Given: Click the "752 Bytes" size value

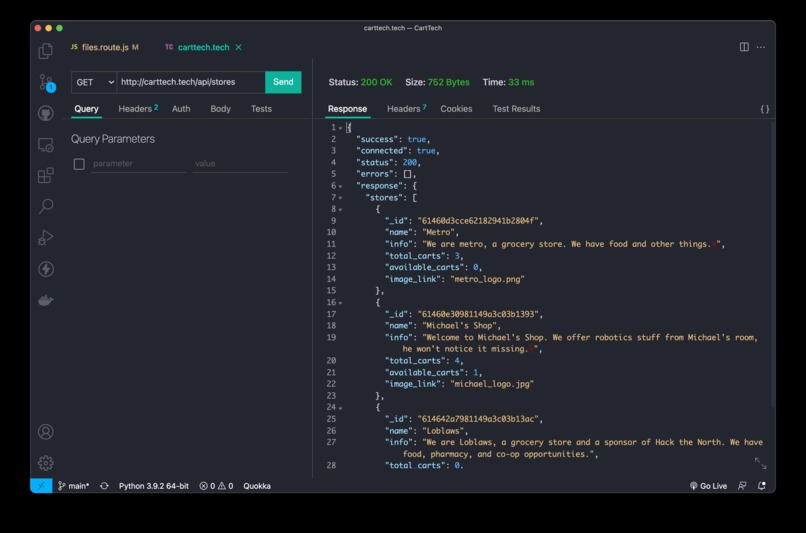Looking at the screenshot, I should click(448, 82).
